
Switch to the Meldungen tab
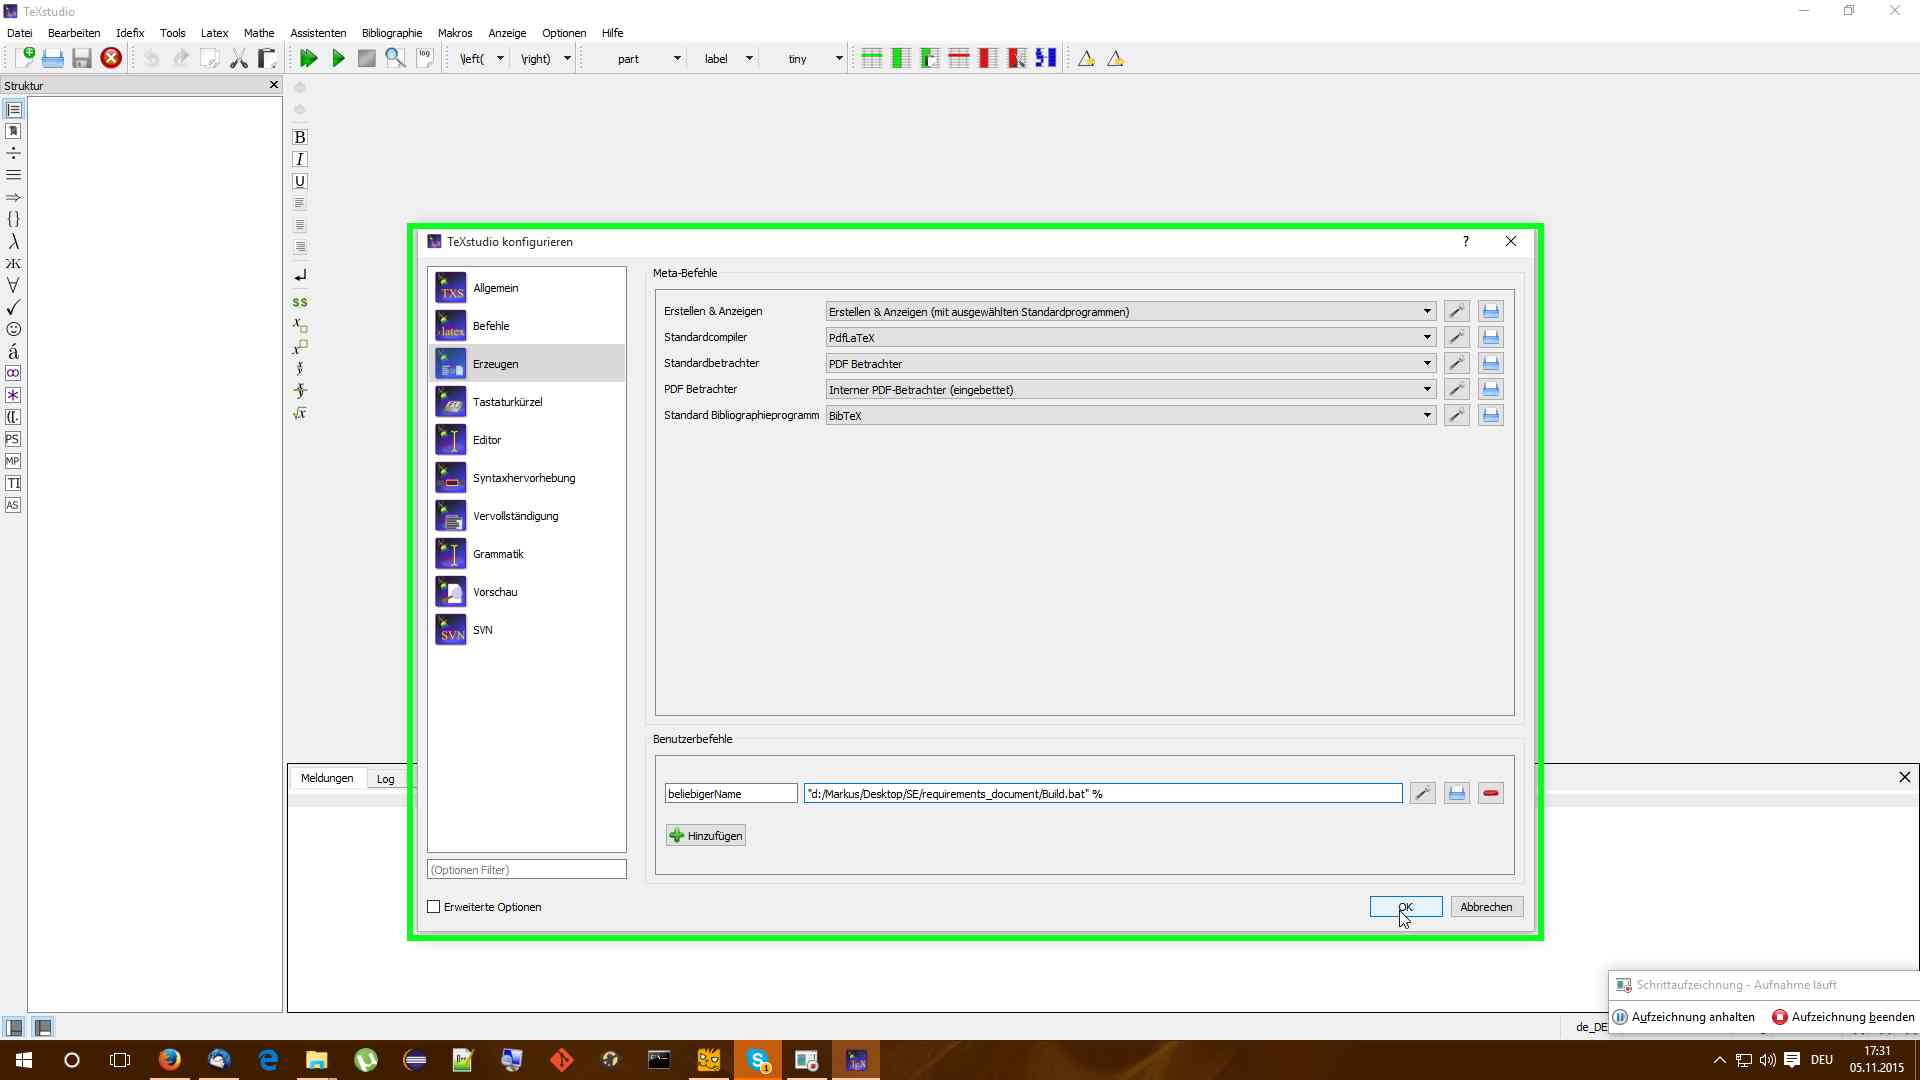coord(327,778)
